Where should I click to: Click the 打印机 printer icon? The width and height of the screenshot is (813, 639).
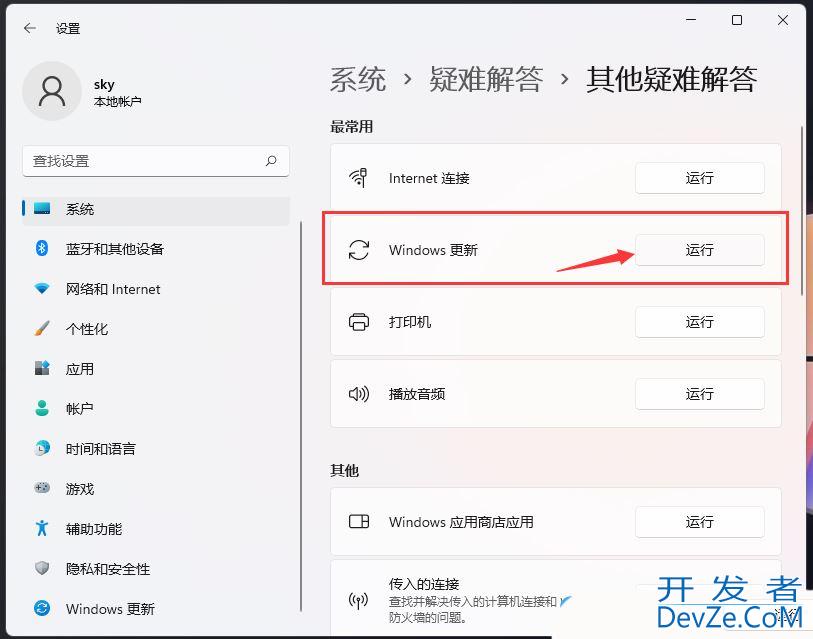(x=359, y=322)
